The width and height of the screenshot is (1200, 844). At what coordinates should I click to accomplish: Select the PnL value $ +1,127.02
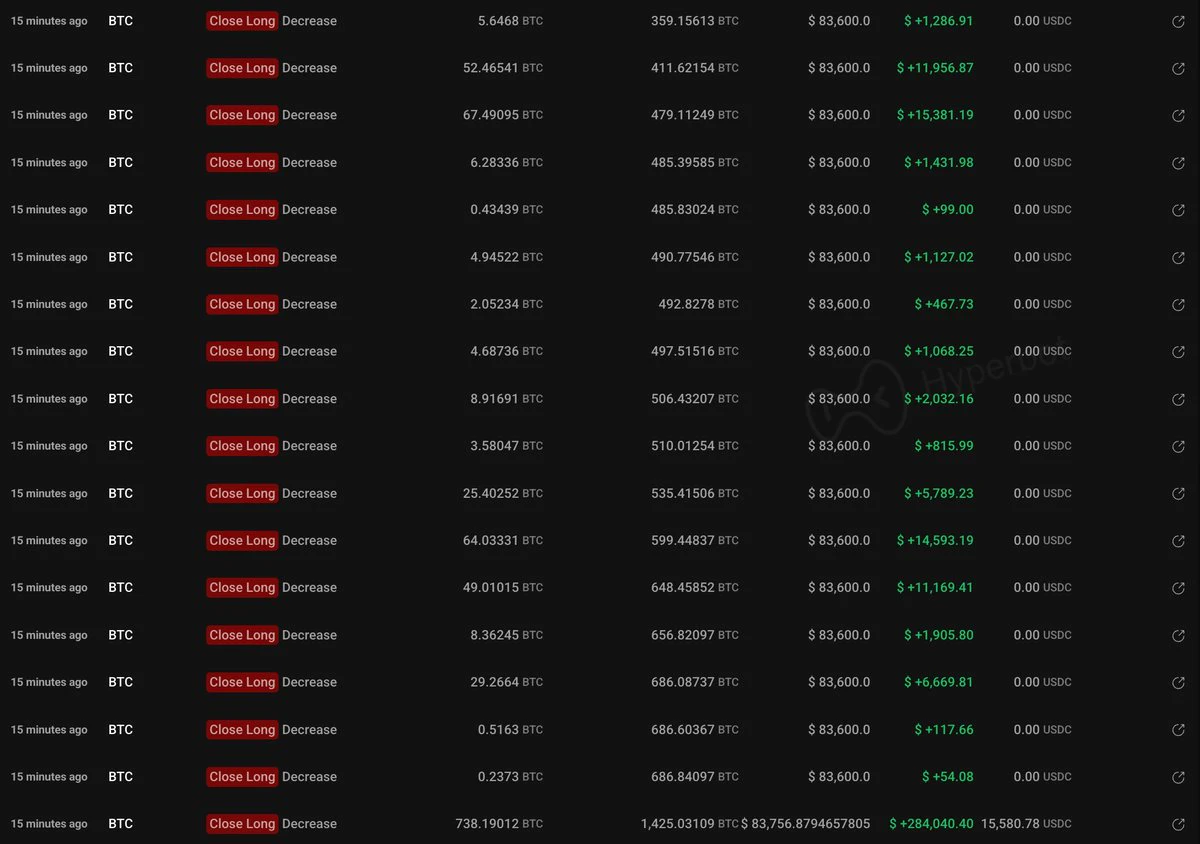tap(939, 257)
